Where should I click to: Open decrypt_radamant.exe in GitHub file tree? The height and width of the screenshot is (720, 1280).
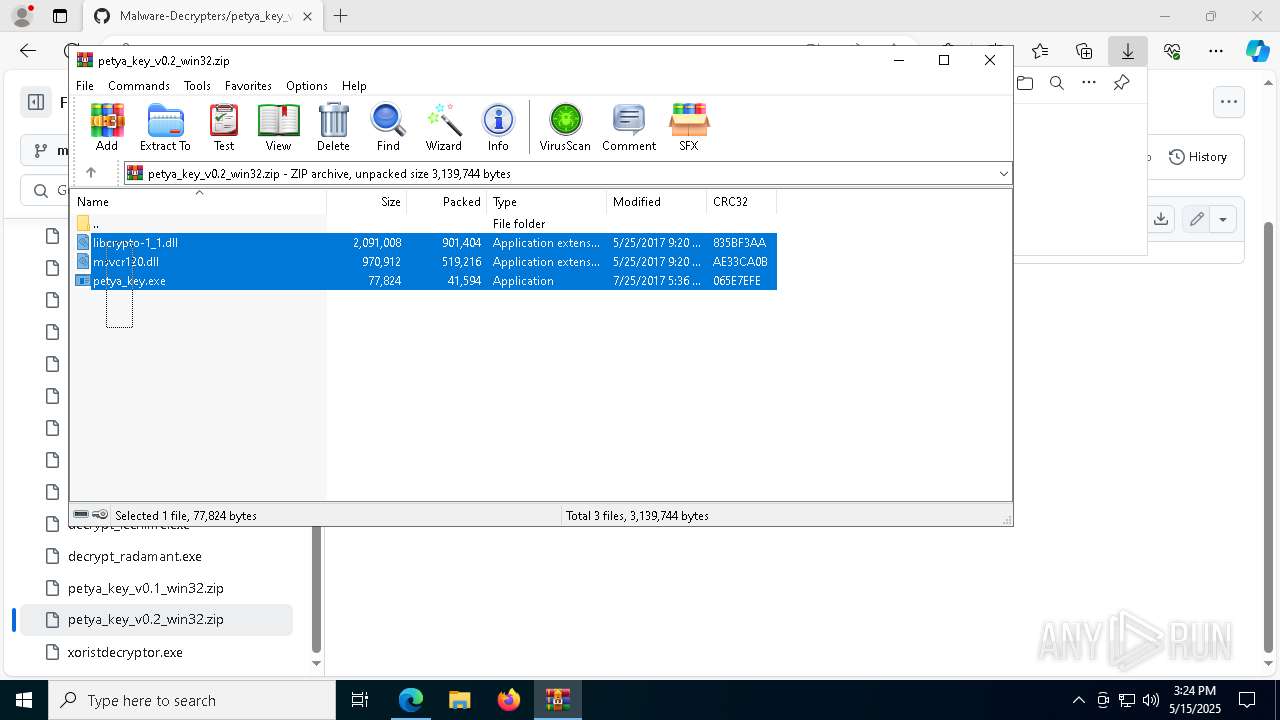coord(135,556)
